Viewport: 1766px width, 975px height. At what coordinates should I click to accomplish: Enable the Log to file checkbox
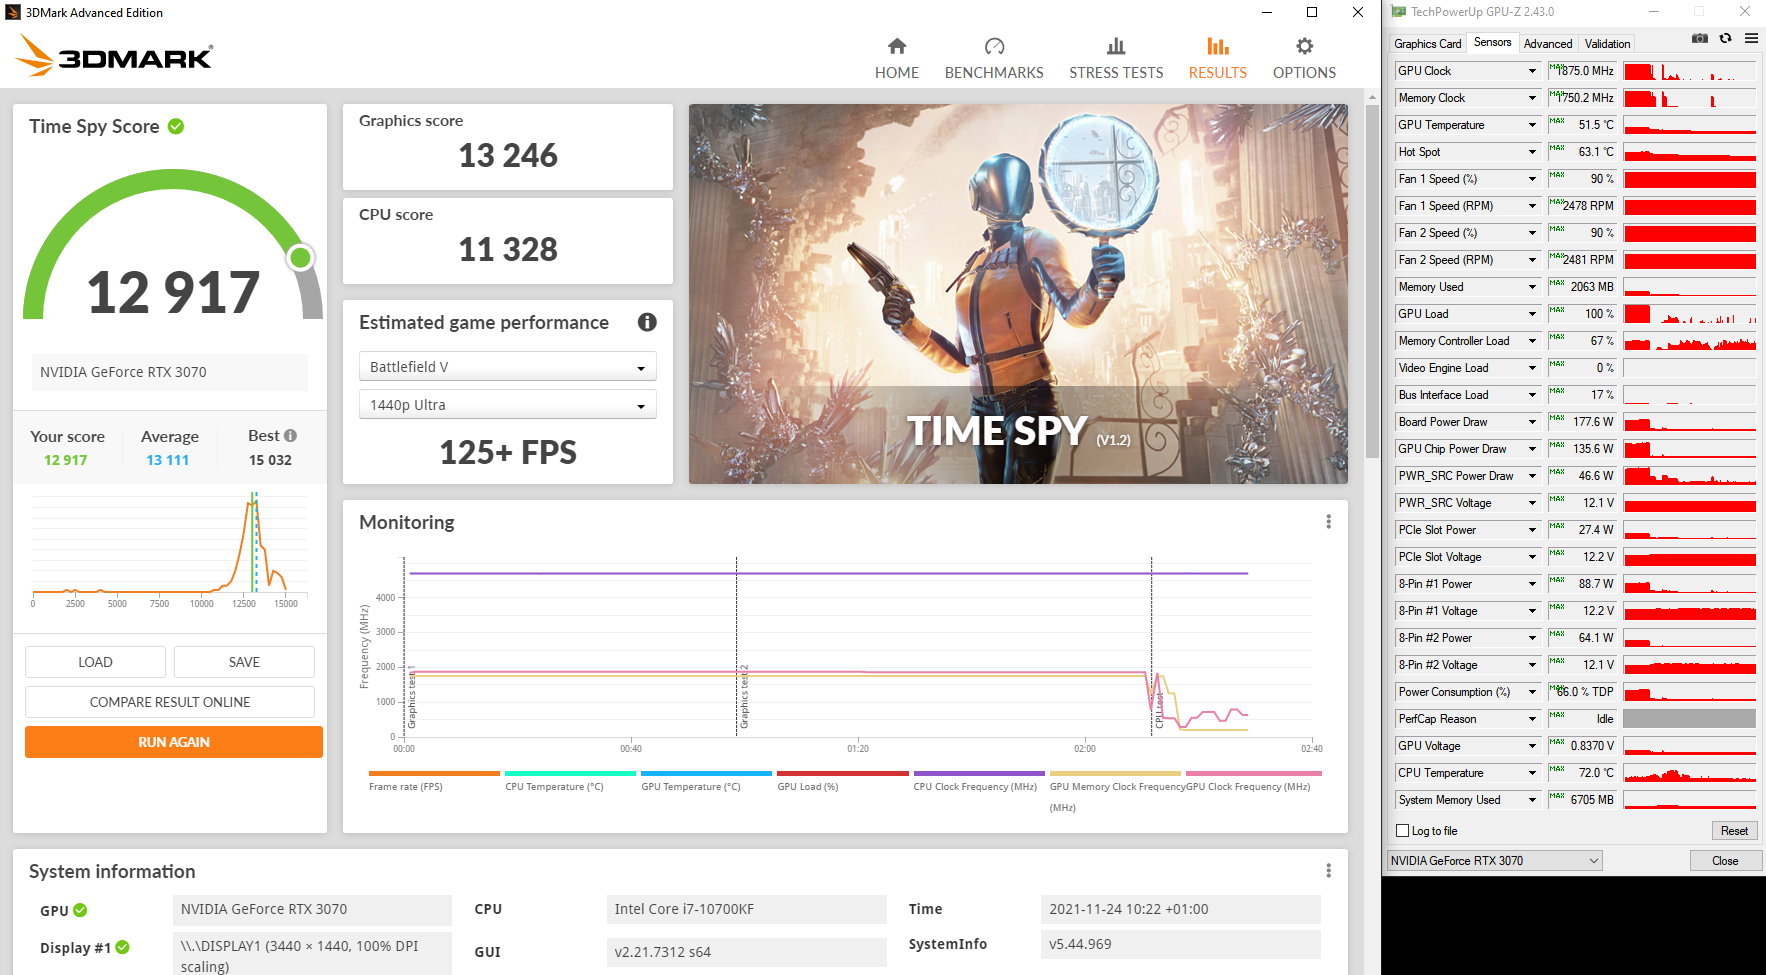tap(1402, 831)
